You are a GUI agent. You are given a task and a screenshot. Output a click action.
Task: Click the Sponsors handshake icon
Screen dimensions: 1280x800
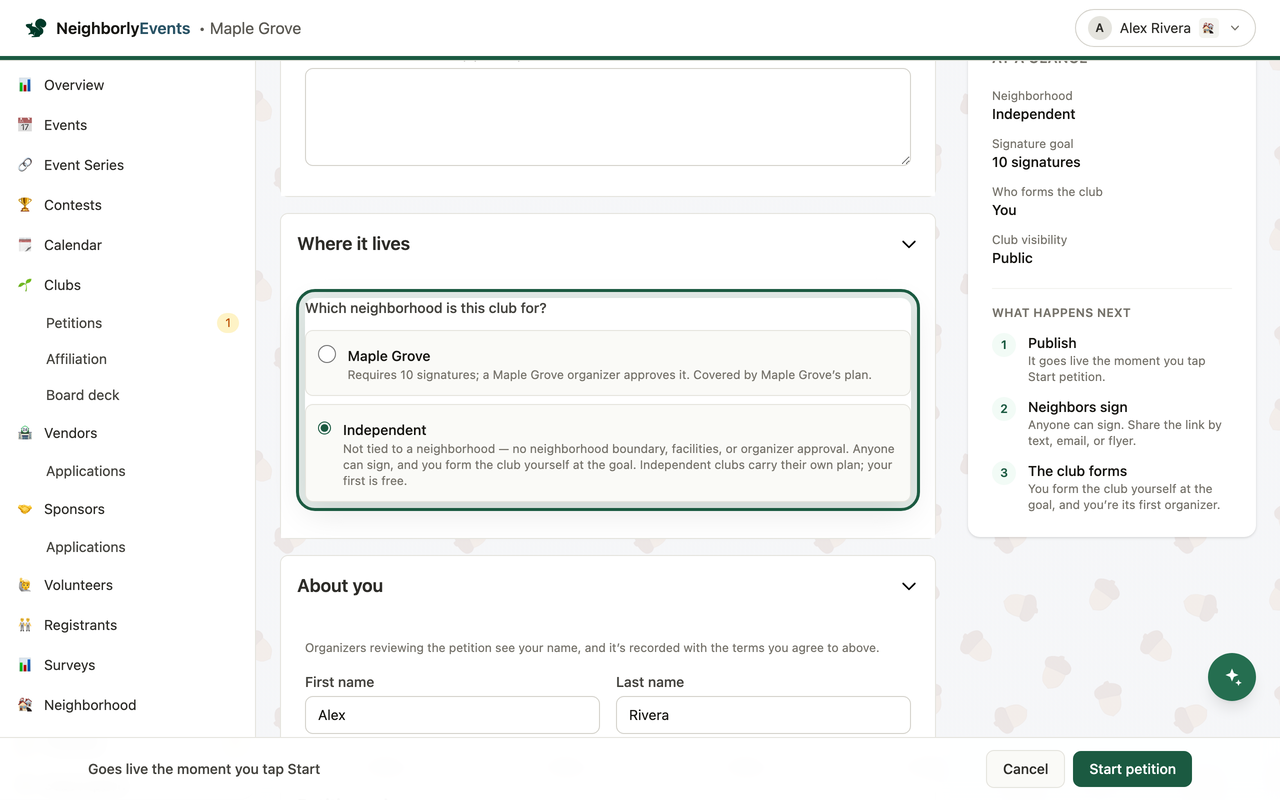click(x=25, y=509)
